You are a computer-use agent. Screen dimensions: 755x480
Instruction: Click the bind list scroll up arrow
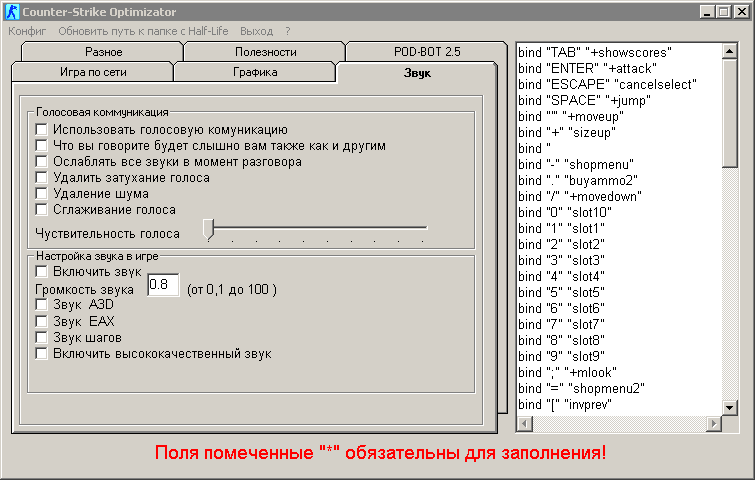click(729, 51)
